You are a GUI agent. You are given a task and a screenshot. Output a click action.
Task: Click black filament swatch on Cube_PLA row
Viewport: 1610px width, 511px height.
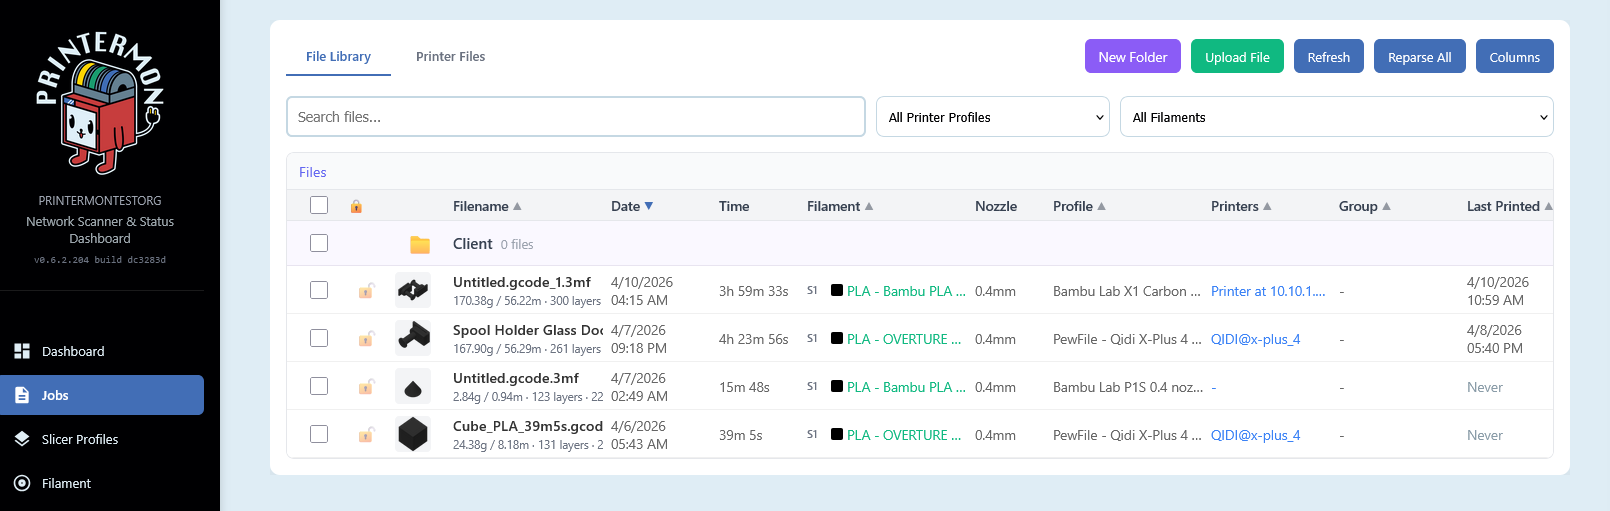click(837, 434)
